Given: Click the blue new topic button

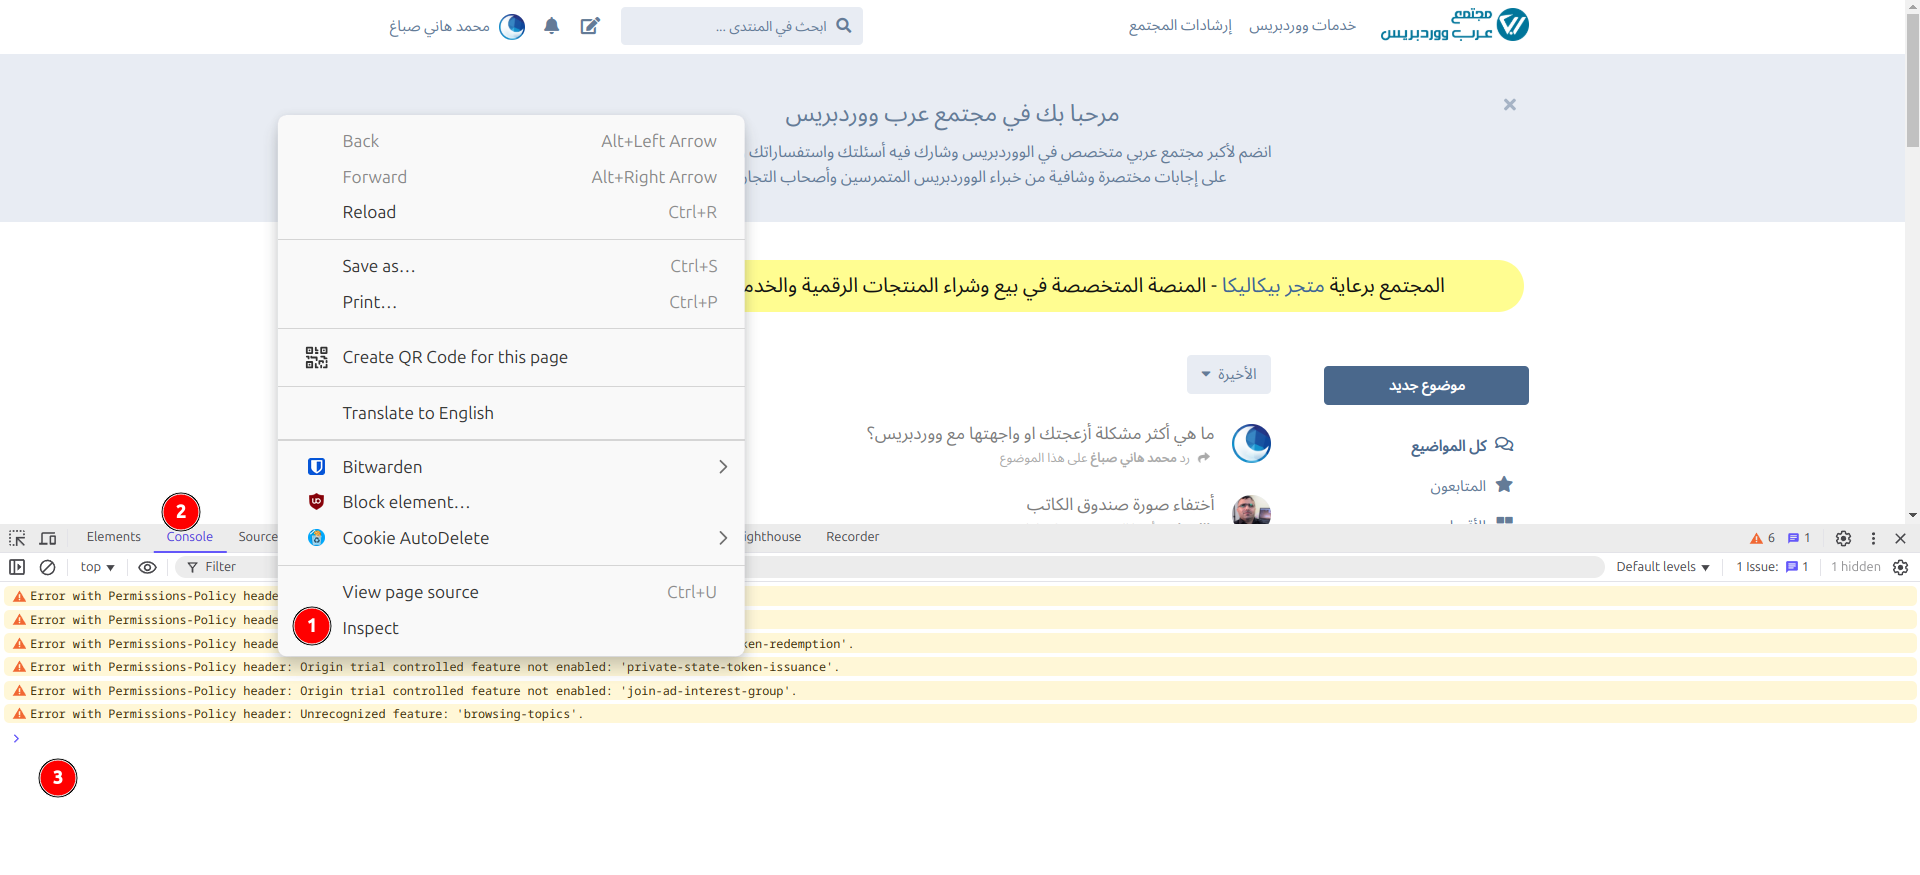Looking at the screenshot, I should pos(1425,386).
